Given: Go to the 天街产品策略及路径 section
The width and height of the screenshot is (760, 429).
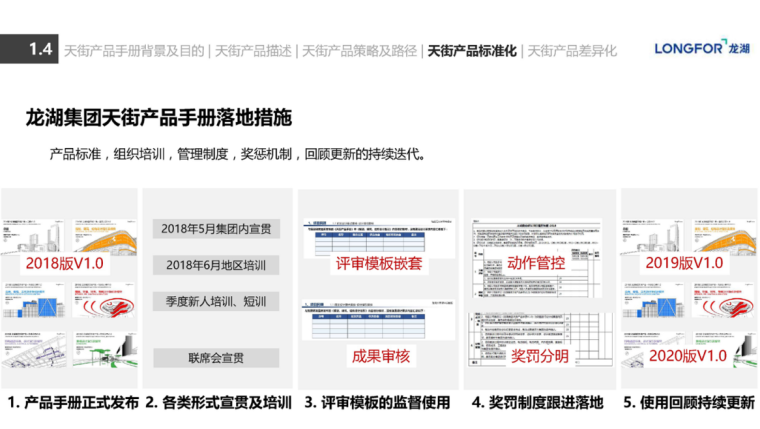Looking at the screenshot, I should click(x=360, y=50).
